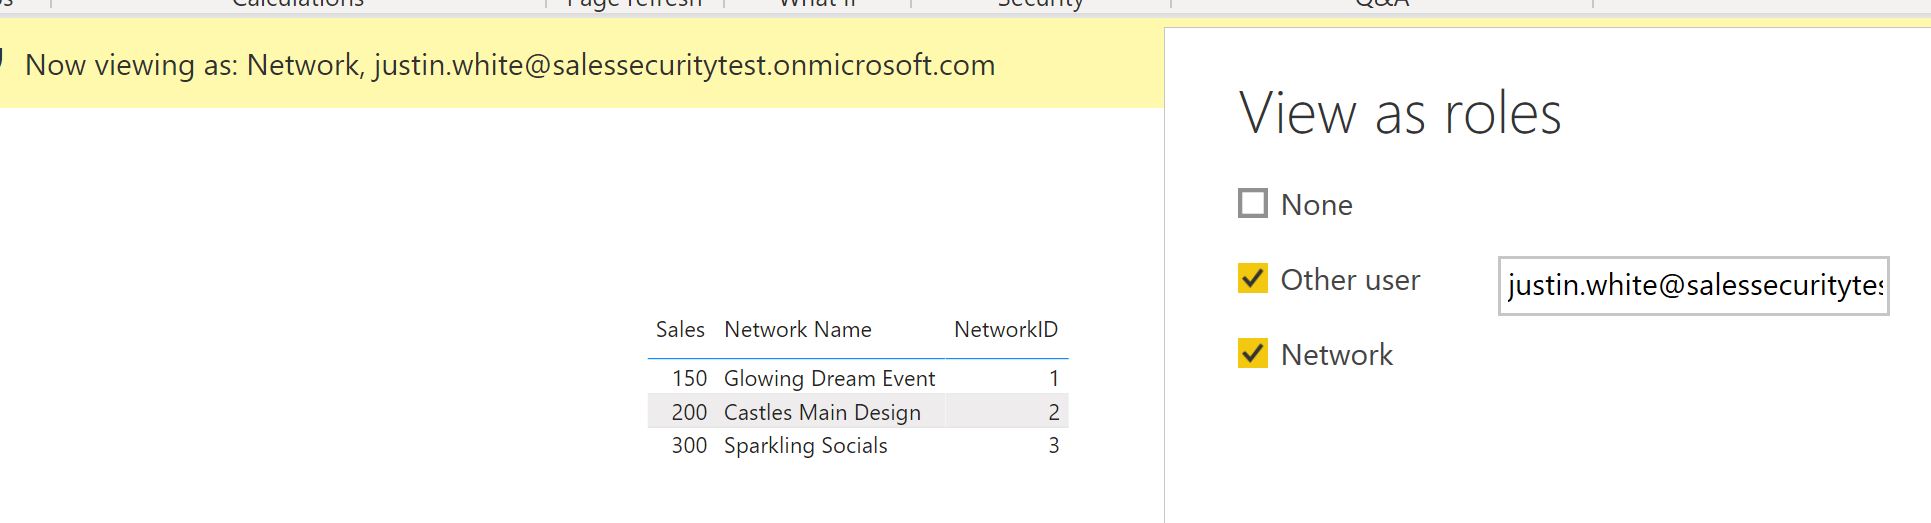Click the 200 sales value

tap(689, 412)
